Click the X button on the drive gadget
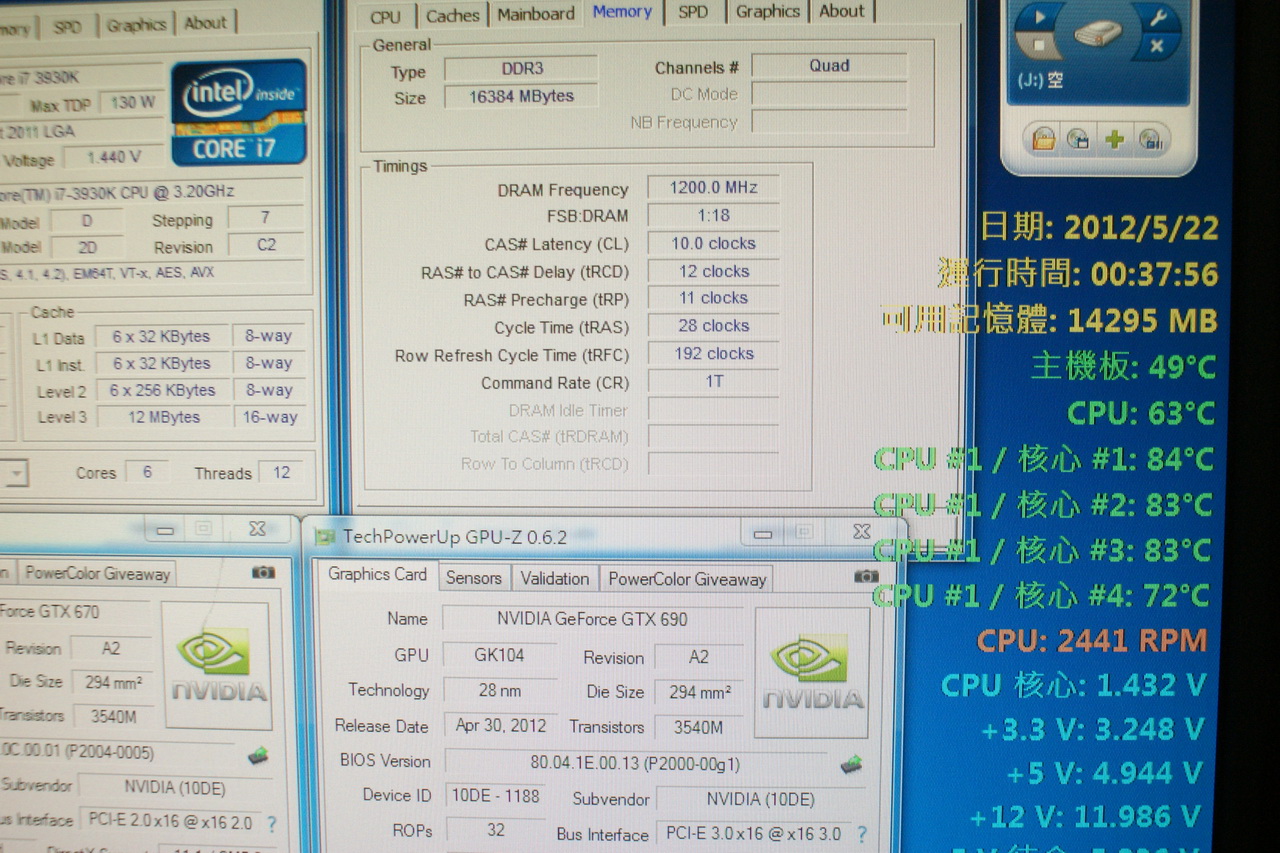This screenshot has width=1280, height=853. pyautogui.click(x=1157, y=46)
